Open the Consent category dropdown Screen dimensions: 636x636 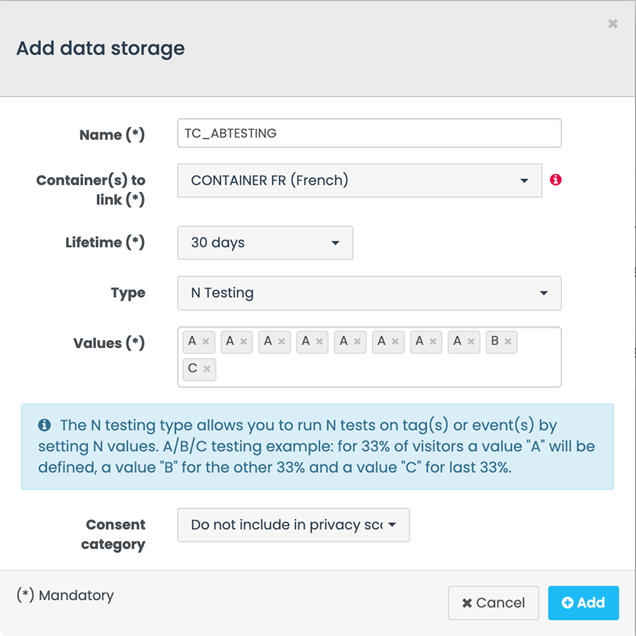point(293,525)
